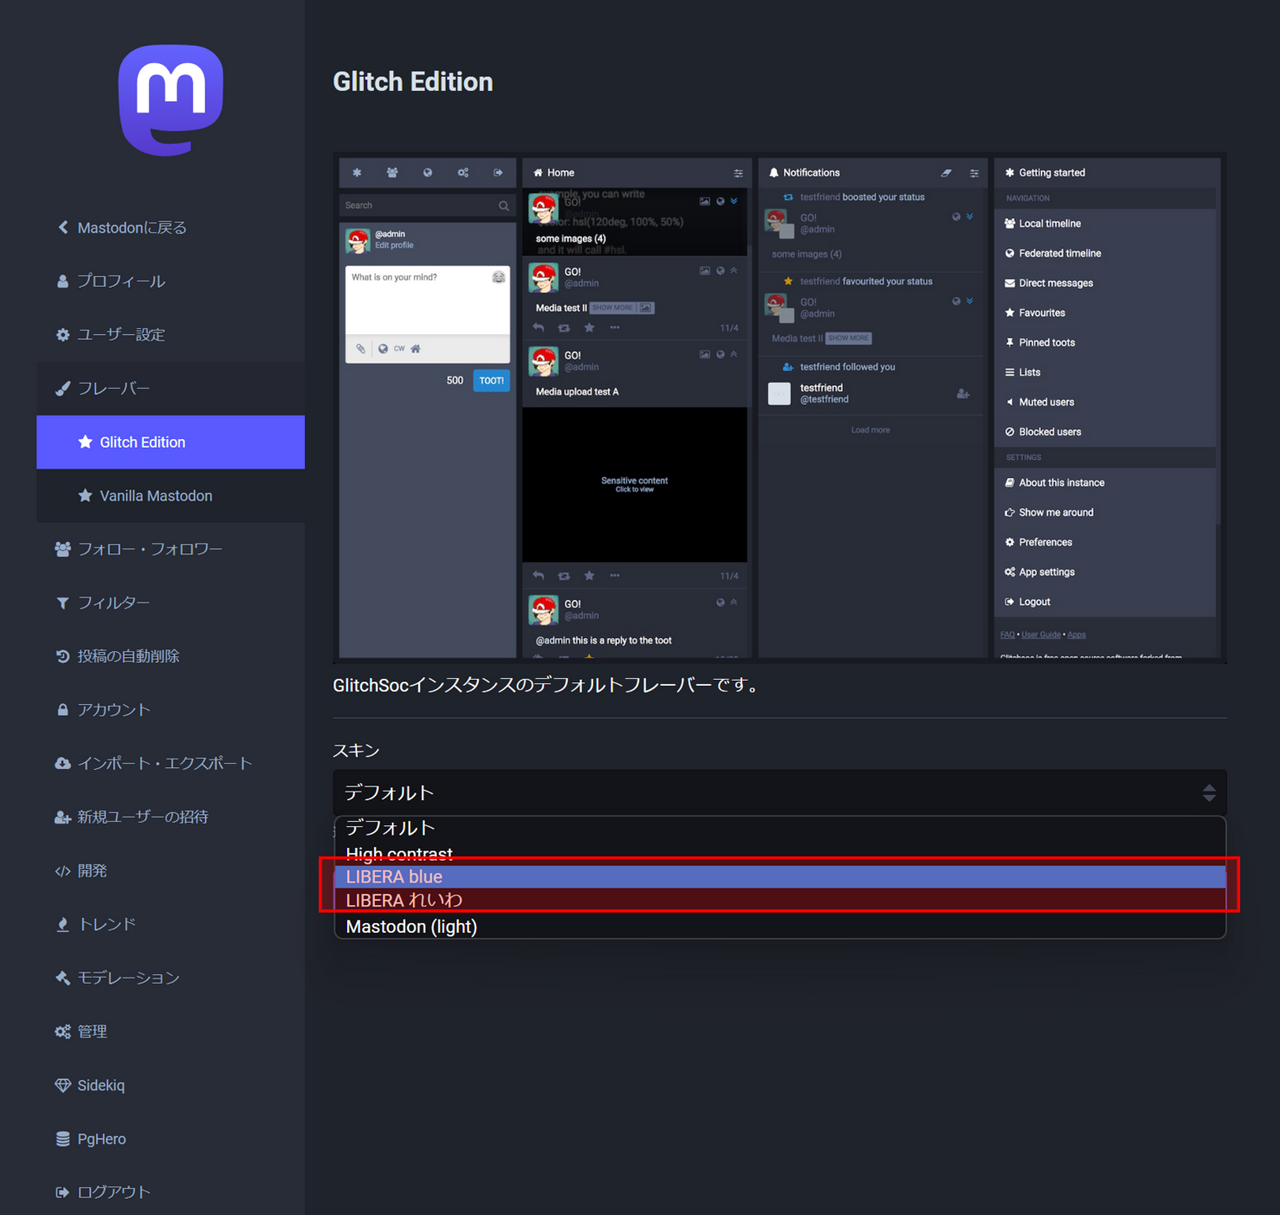The image size is (1280, 1215).
Task: Click the Mastodon logo
Action: pos(171,100)
